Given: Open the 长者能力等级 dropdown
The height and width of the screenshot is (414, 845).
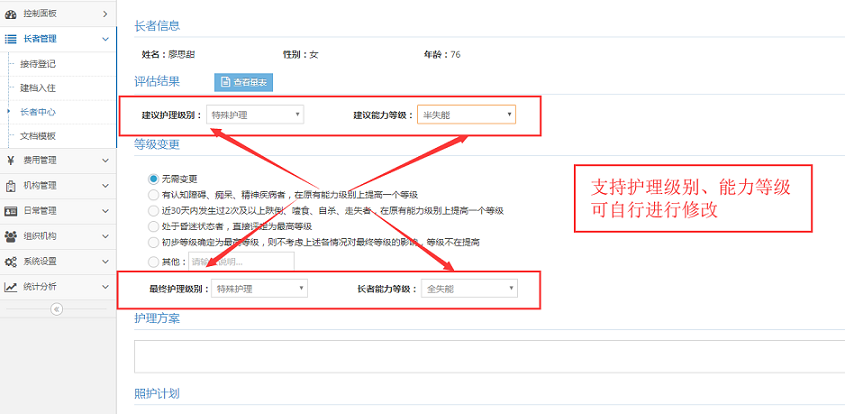Looking at the screenshot, I should [468, 289].
